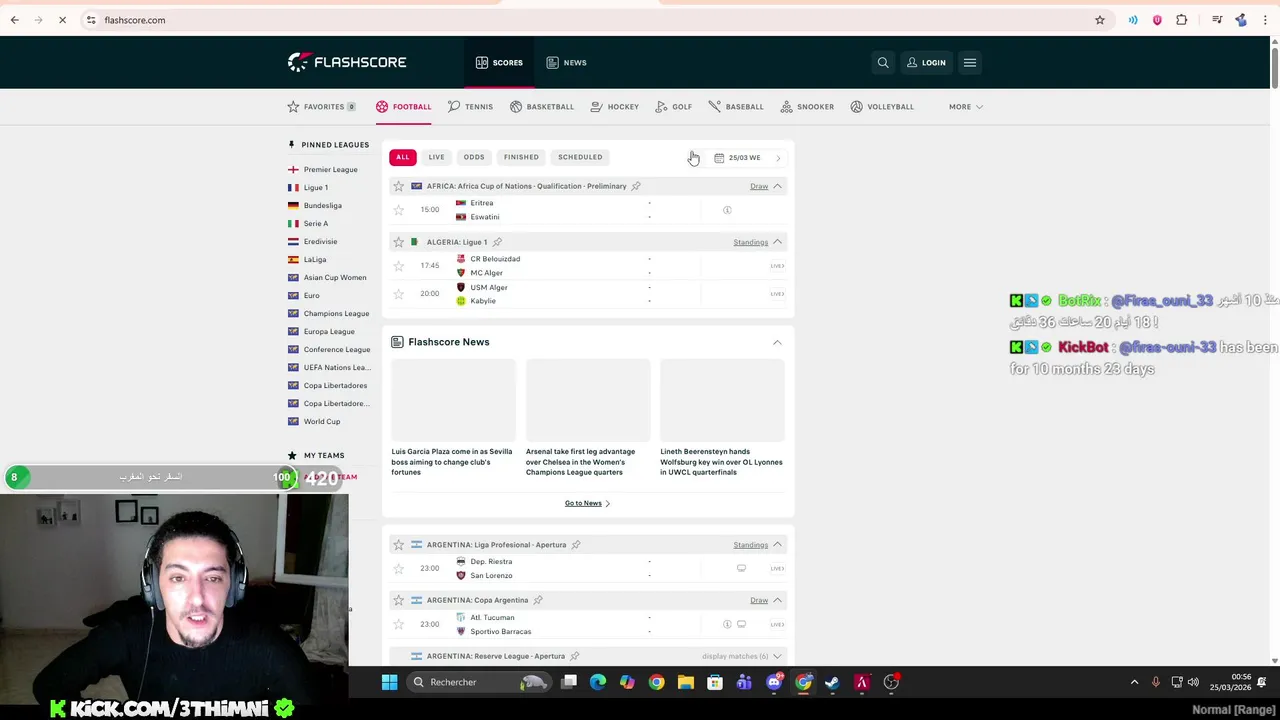Favorite the Eritrea vs Eswatini match star
This screenshot has height=720, width=1280.
click(x=399, y=210)
